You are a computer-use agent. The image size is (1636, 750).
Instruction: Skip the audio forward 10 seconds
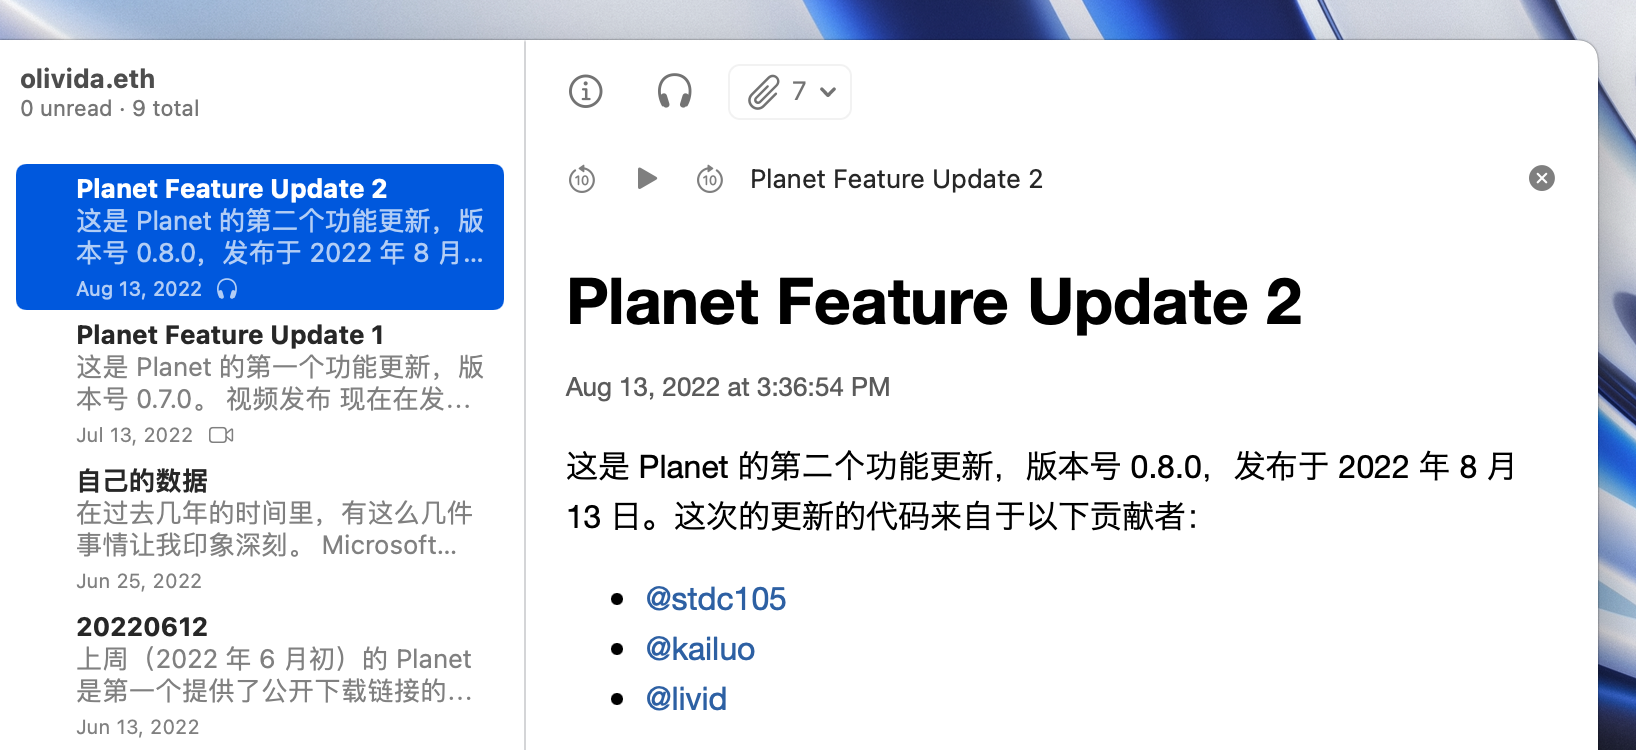tap(710, 179)
